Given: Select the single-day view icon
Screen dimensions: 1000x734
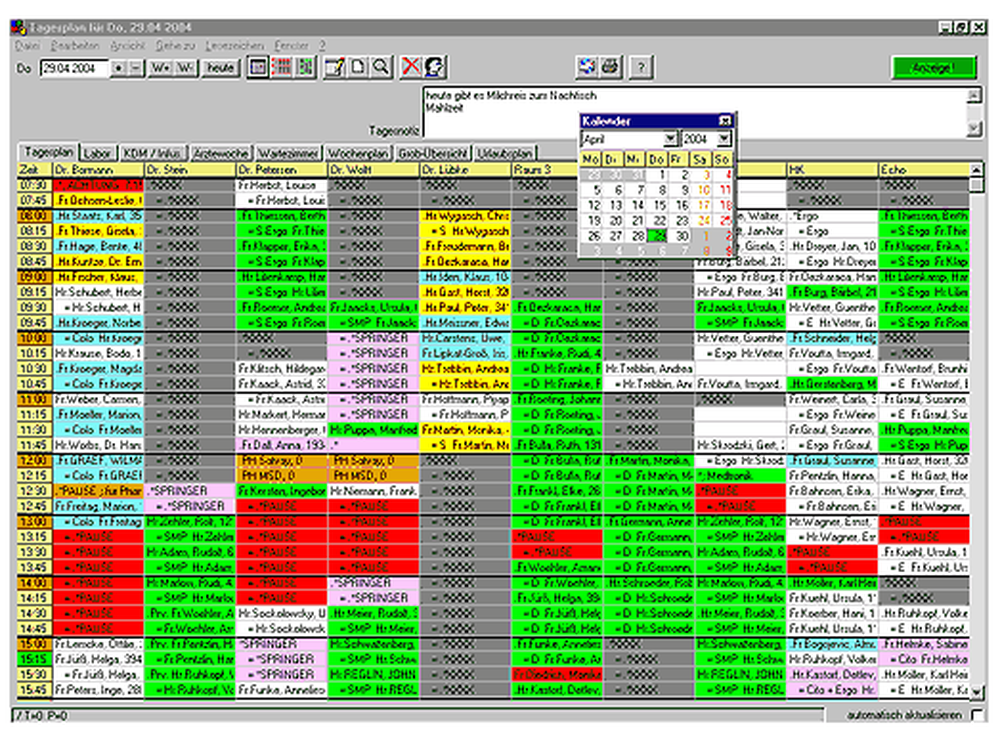Looking at the screenshot, I should click(x=257, y=67).
